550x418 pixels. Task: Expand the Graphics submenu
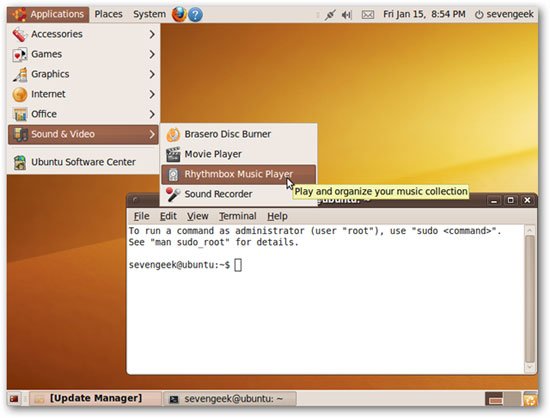coord(83,74)
